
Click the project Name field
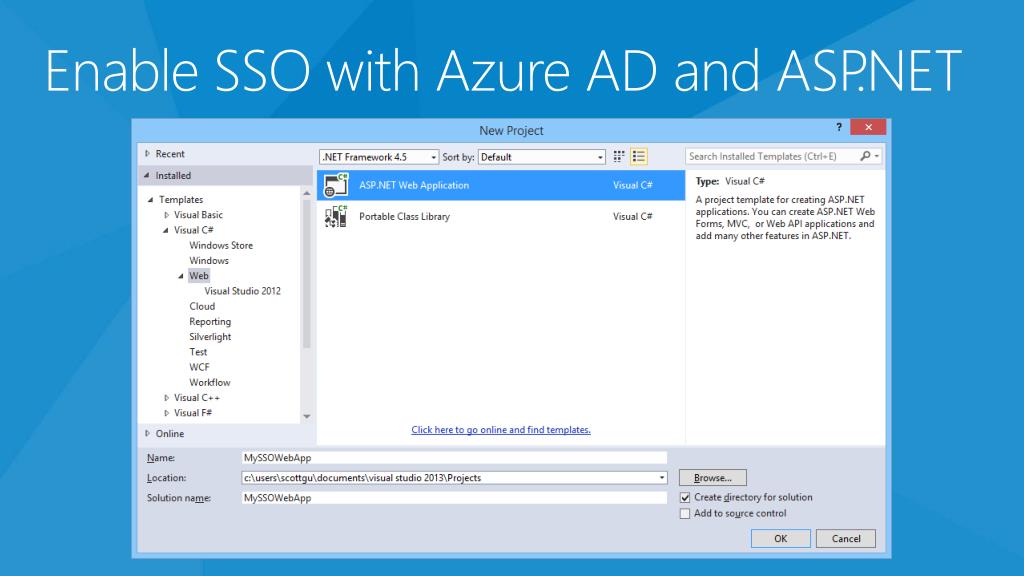pyautogui.click(x=454, y=458)
